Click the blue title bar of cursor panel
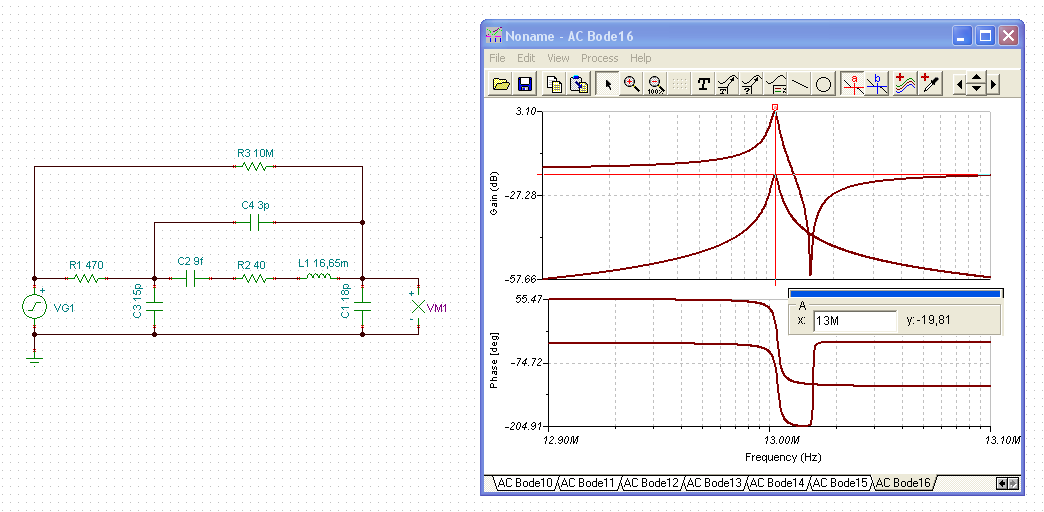 pyautogui.click(x=895, y=293)
